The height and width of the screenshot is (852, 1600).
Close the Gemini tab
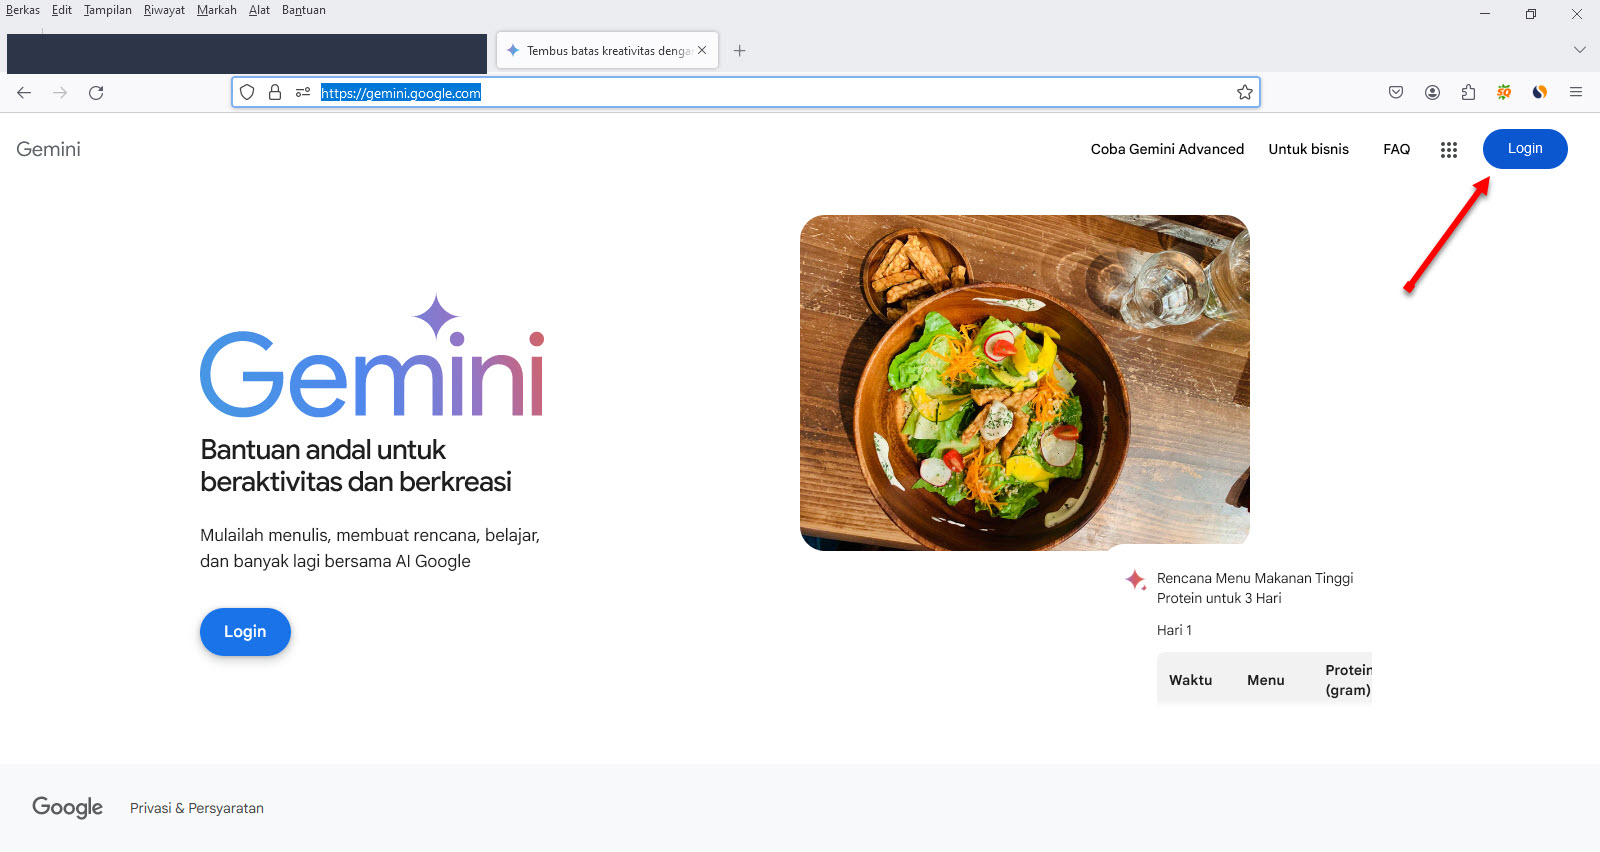coord(702,50)
